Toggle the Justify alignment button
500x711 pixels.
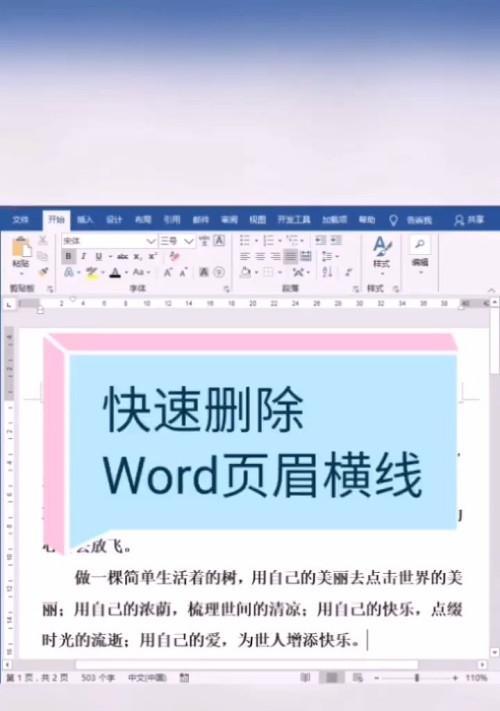(x=291, y=257)
